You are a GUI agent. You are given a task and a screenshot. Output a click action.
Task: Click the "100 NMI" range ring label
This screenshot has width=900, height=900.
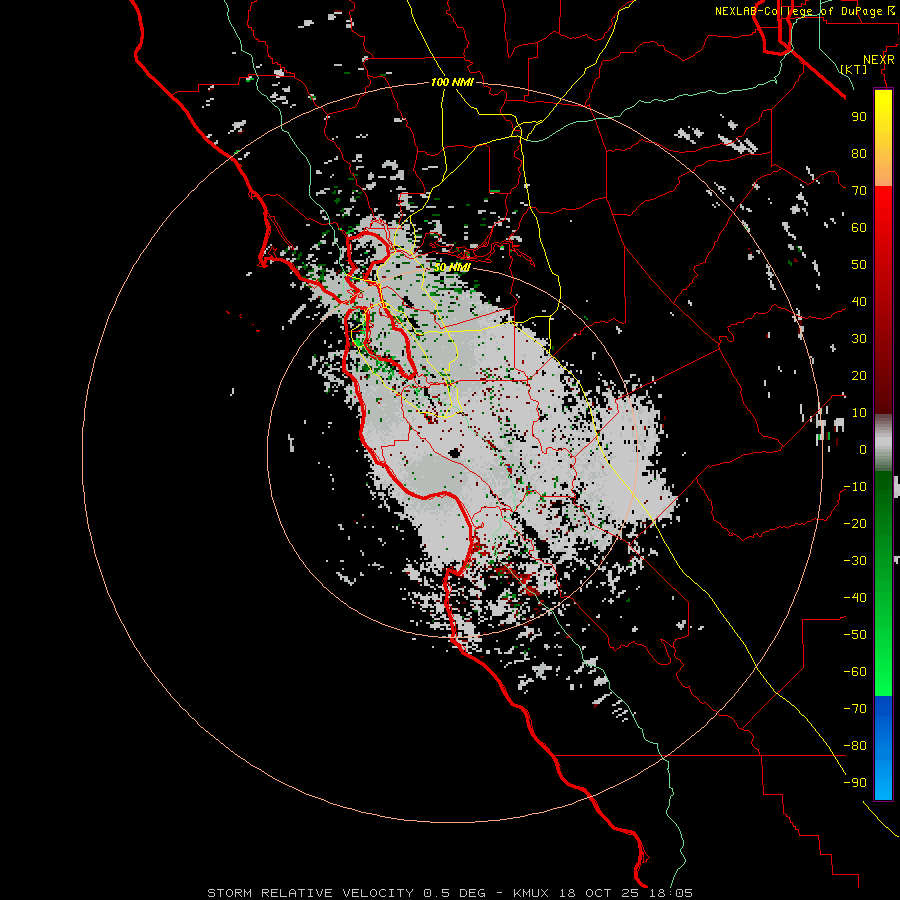click(x=452, y=83)
